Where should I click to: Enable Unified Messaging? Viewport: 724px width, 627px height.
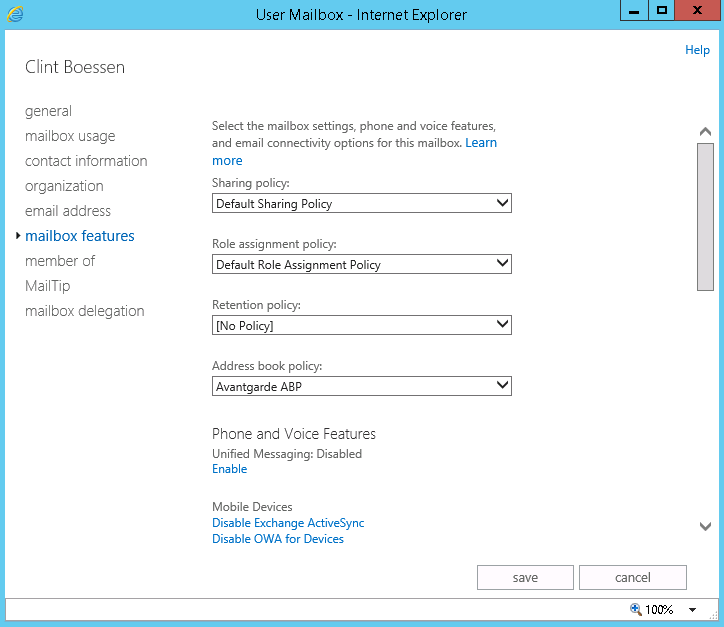[x=229, y=469]
